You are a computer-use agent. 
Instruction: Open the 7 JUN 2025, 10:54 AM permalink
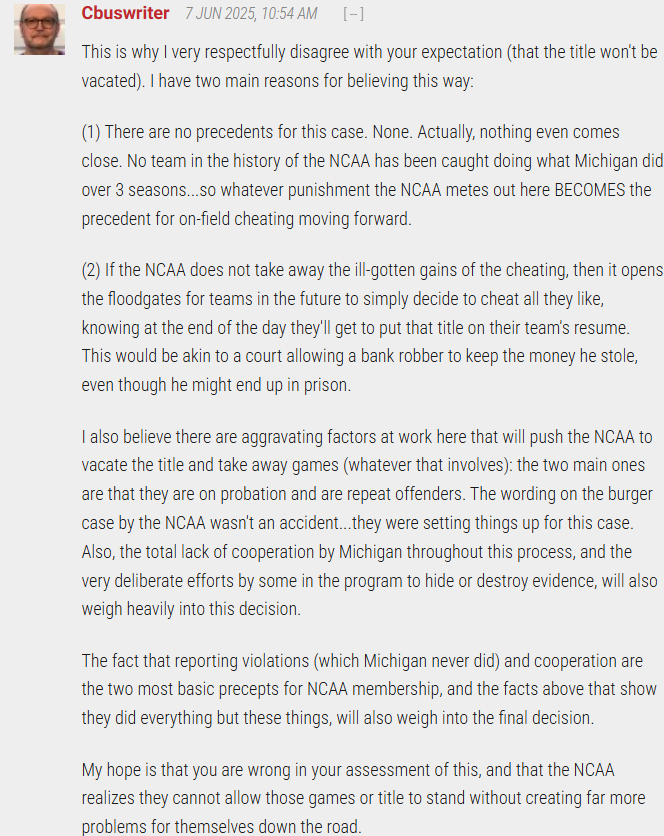click(251, 13)
